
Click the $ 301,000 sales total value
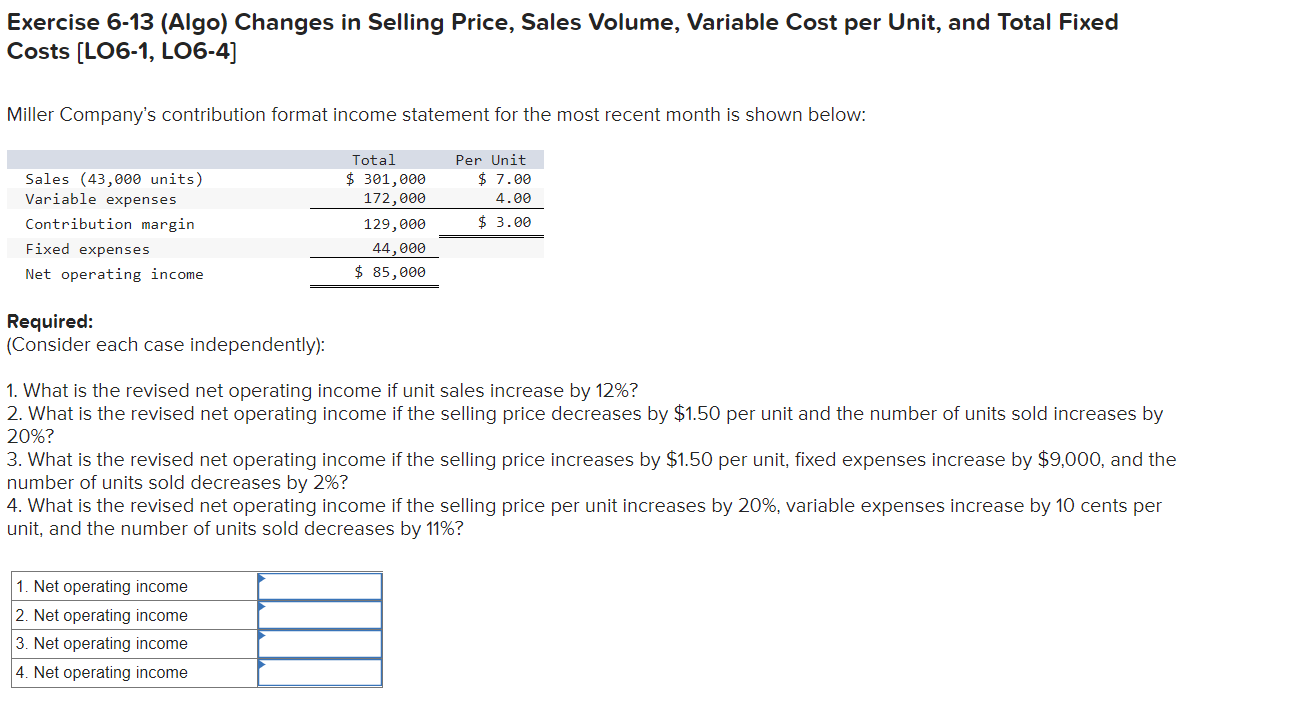(x=386, y=178)
